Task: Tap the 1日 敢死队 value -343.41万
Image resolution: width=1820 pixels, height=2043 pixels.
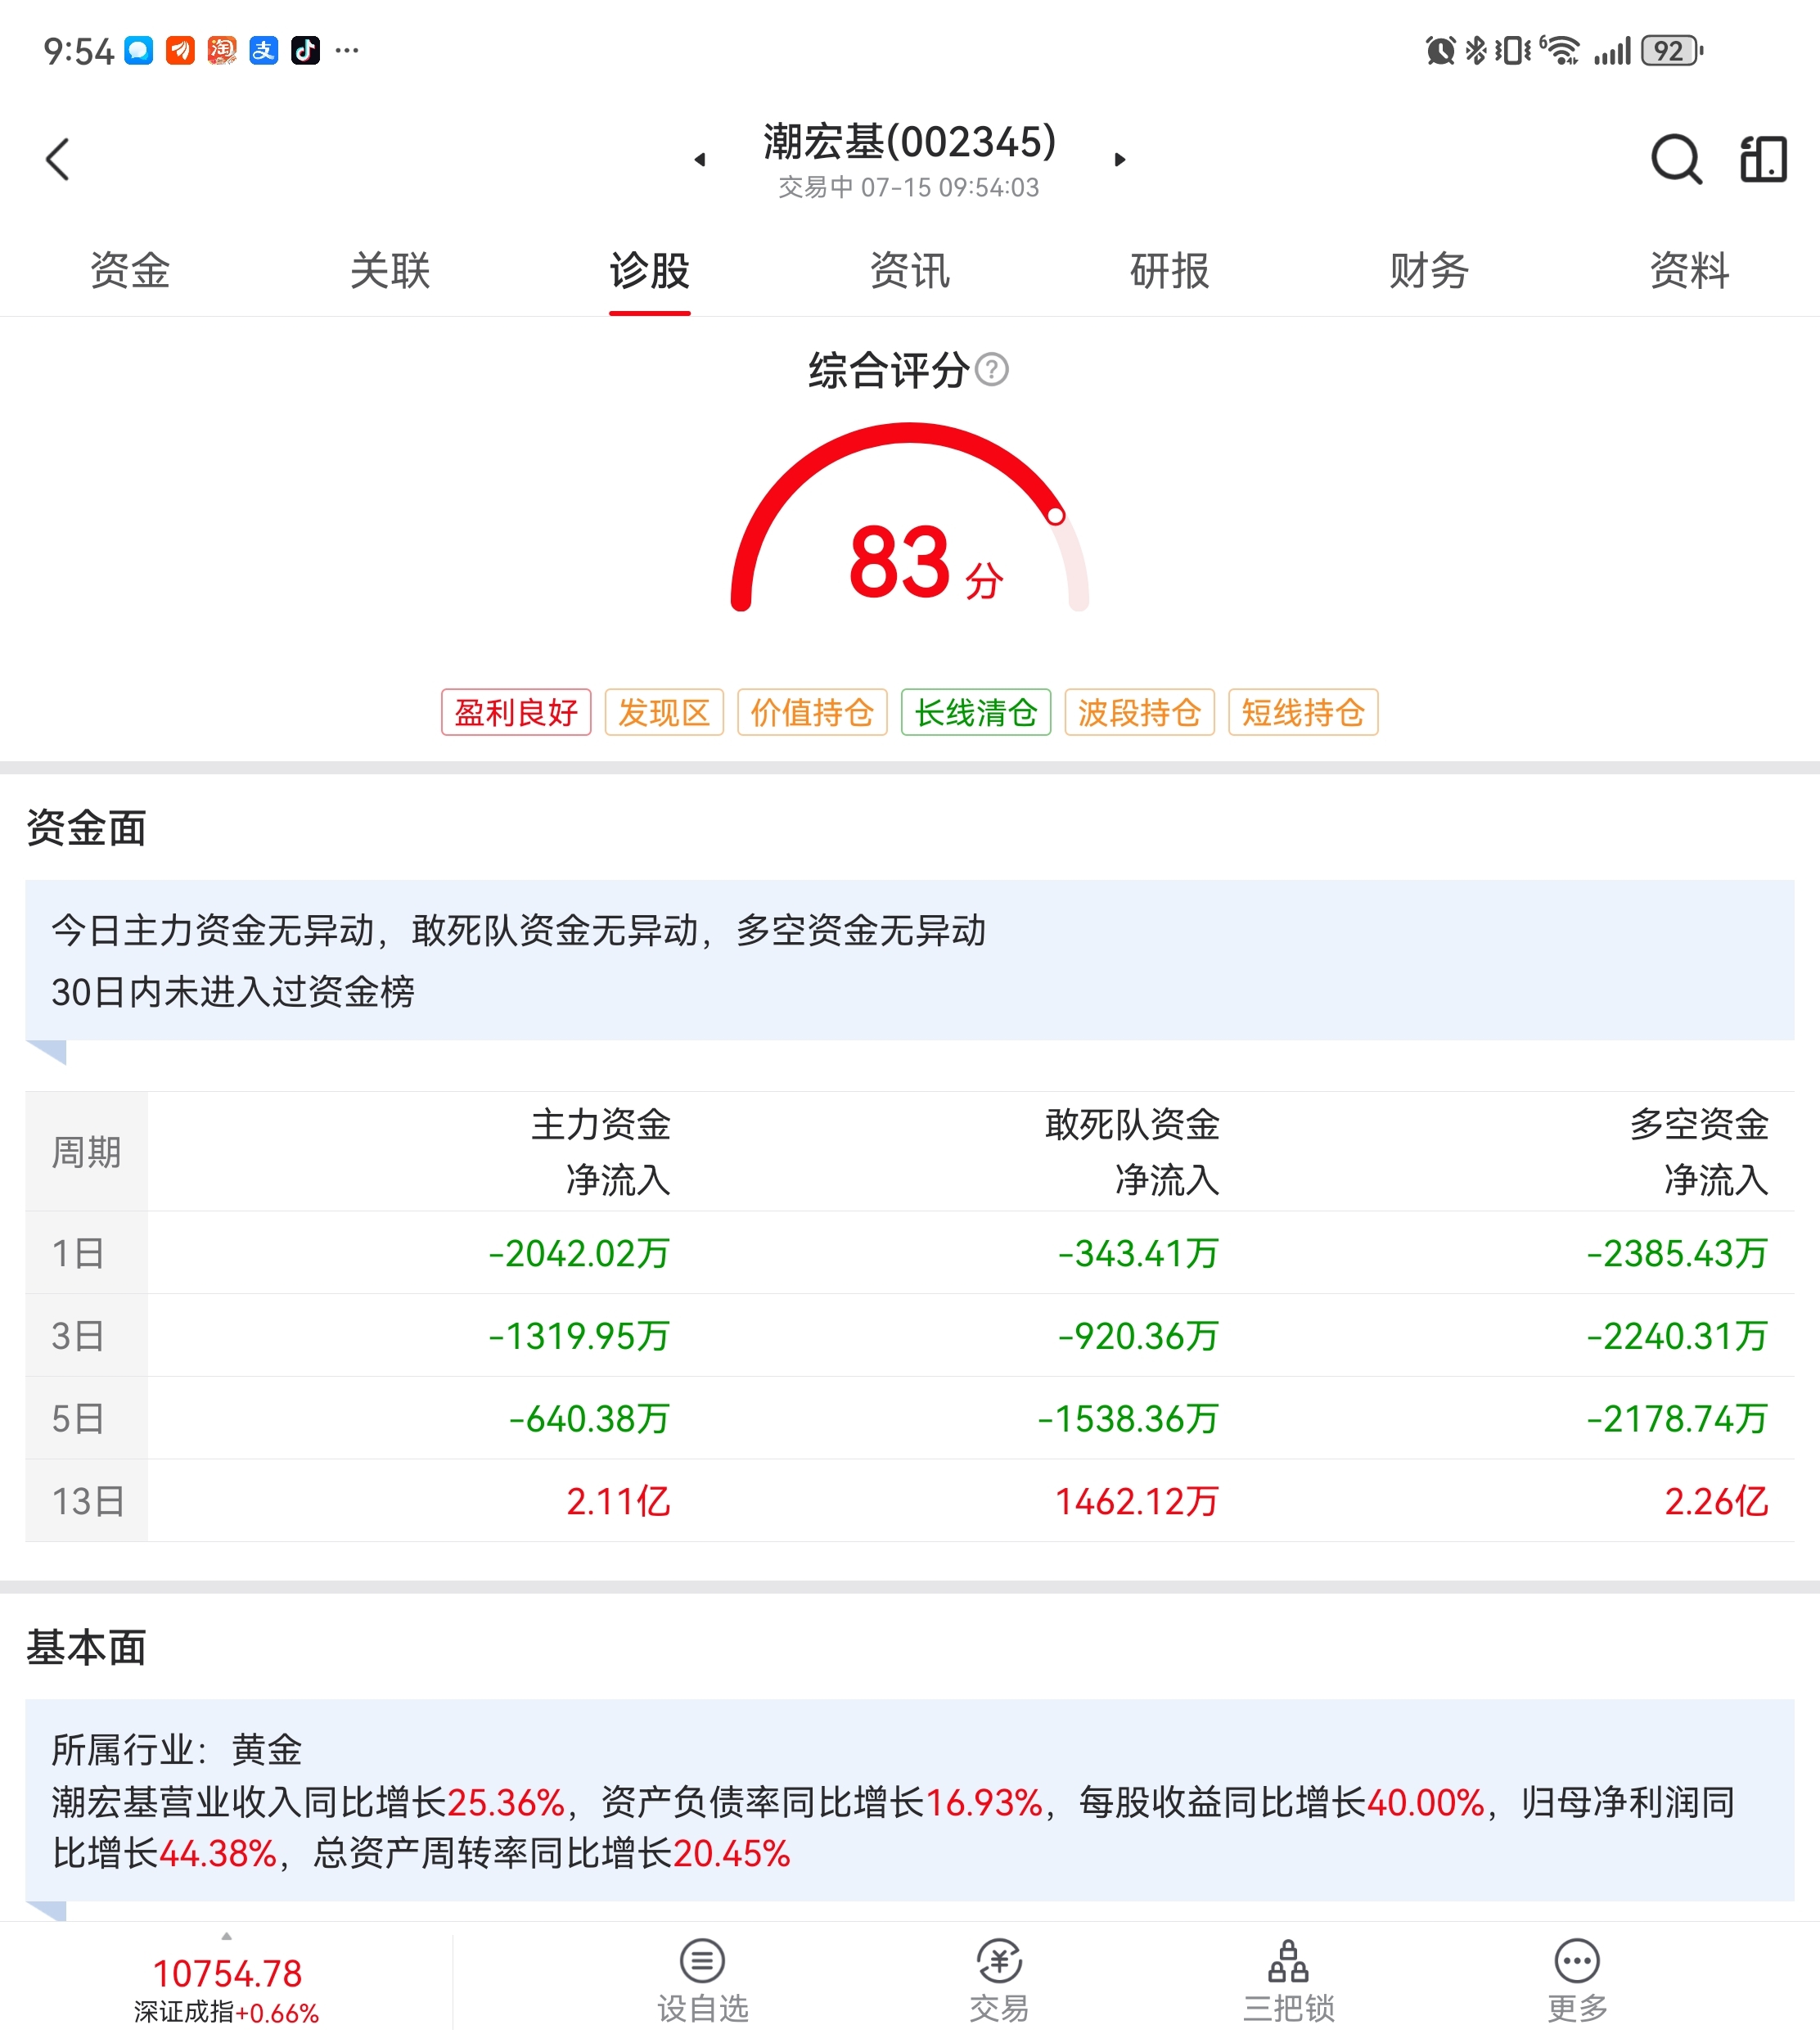Action: [x=1138, y=1253]
